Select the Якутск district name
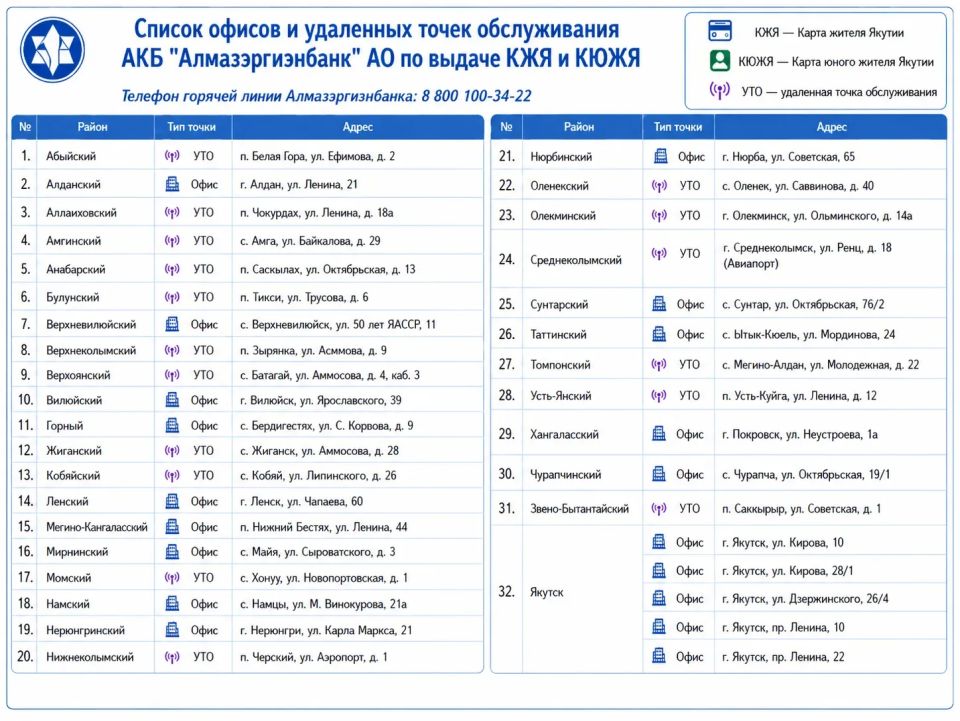Screen dimensions: 960x721 tap(547, 592)
